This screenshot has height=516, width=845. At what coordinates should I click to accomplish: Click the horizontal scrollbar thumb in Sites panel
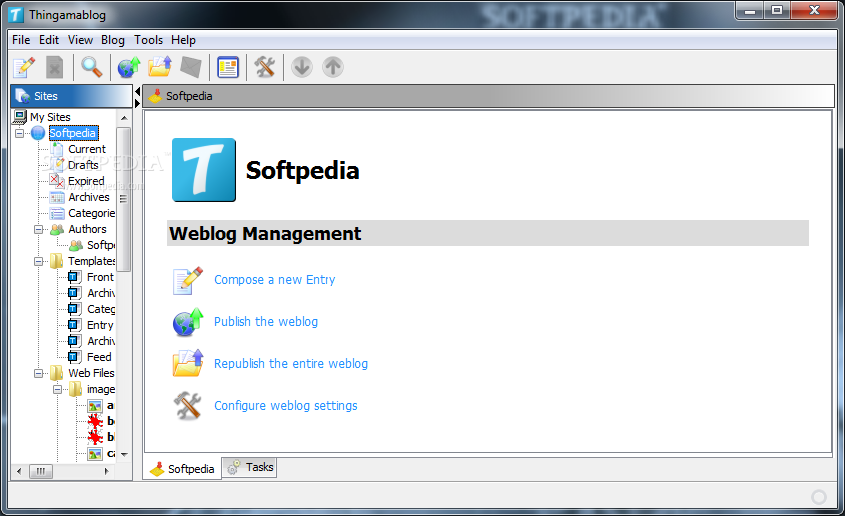point(40,471)
